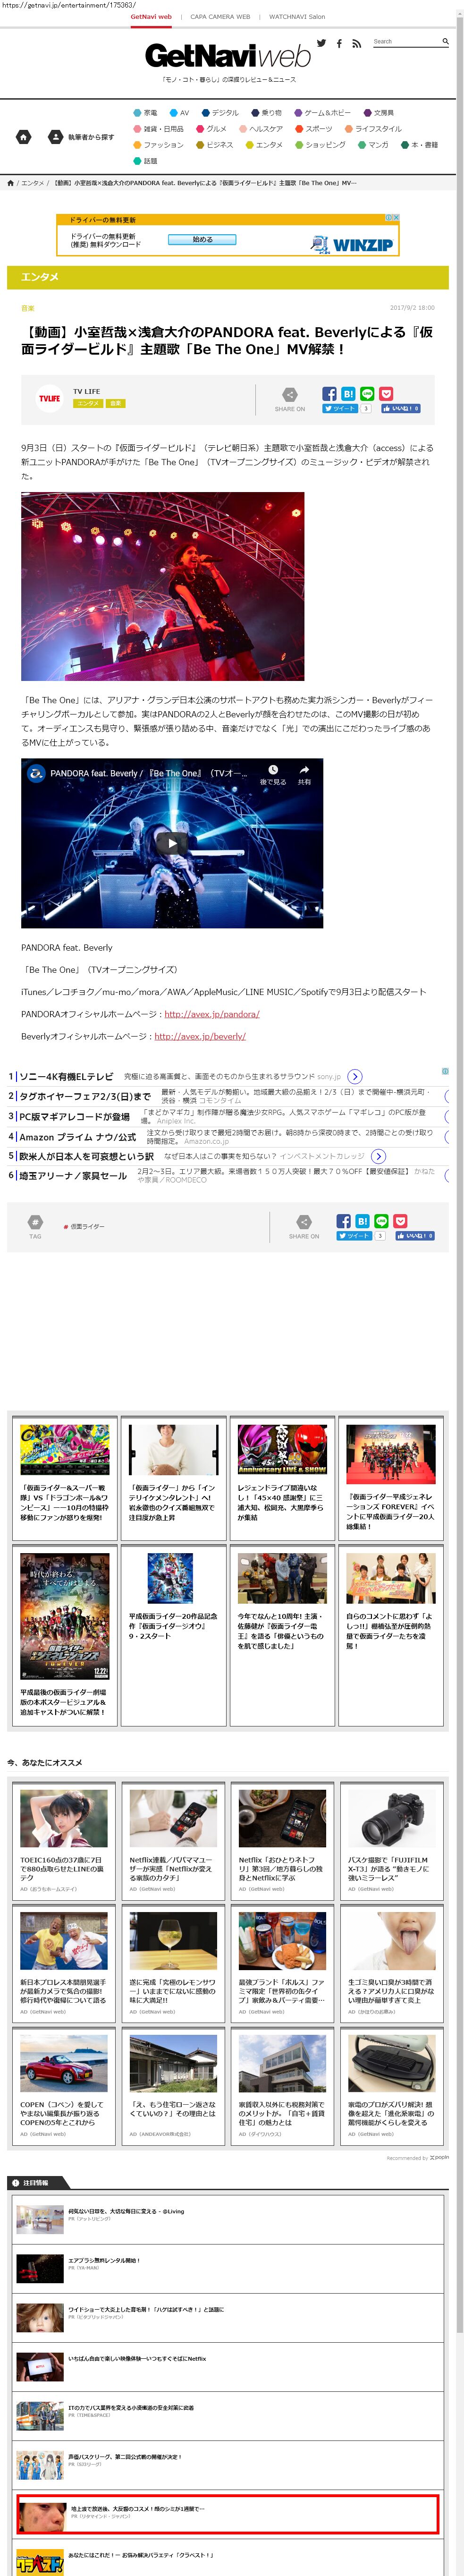
Task: Open CAPA CAMERA WEB tab
Action: coord(220,17)
